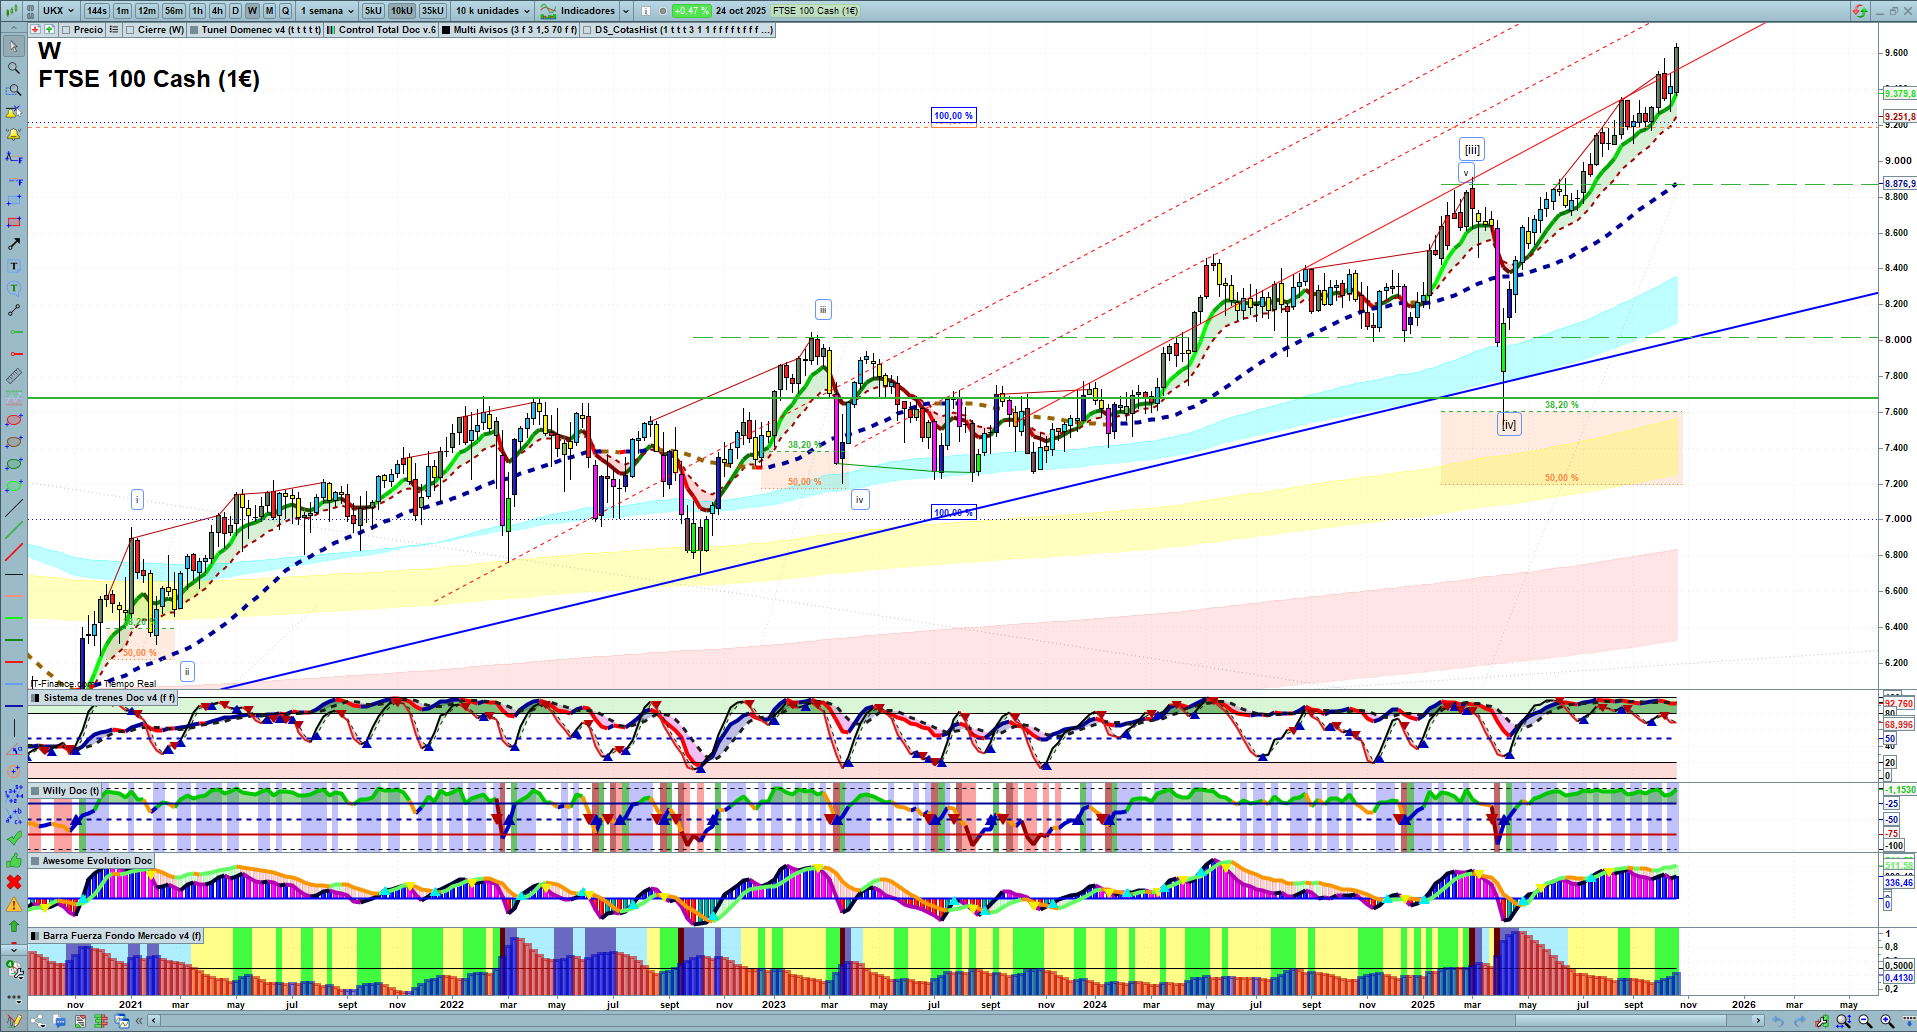This screenshot has width=1917, height=1032.
Task: Click the chart style icon in top-left corner
Action: pyautogui.click(x=14, y=11)
